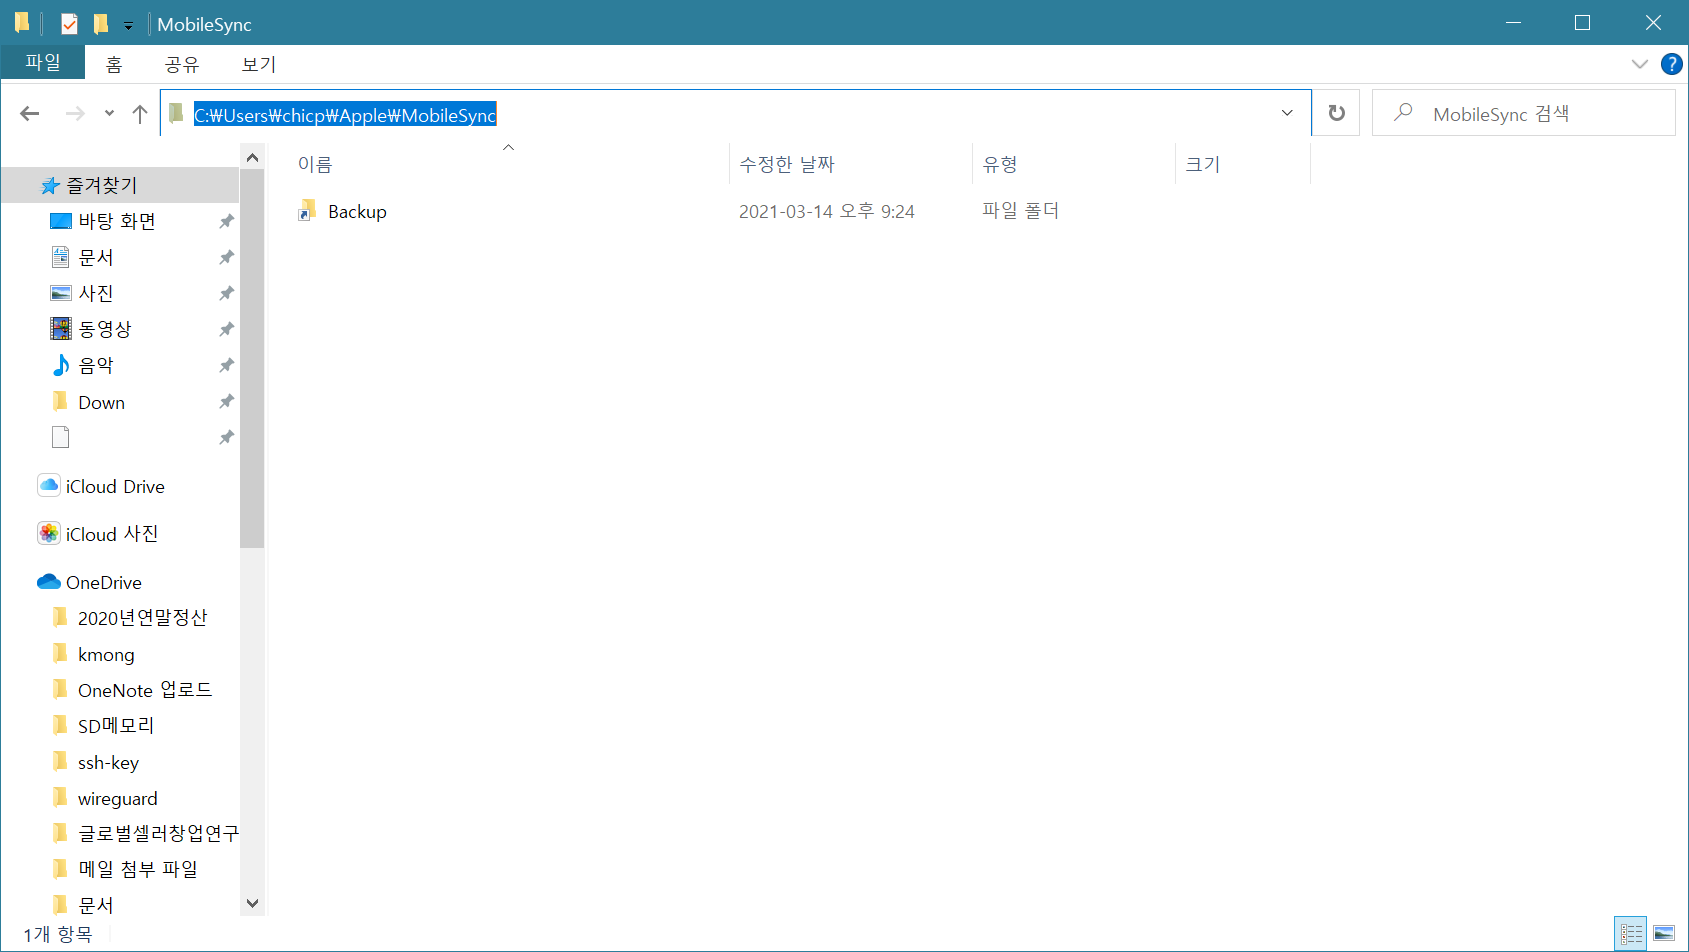Open the 파일 menu tab

pyautogui.click(x=43, y=63)
